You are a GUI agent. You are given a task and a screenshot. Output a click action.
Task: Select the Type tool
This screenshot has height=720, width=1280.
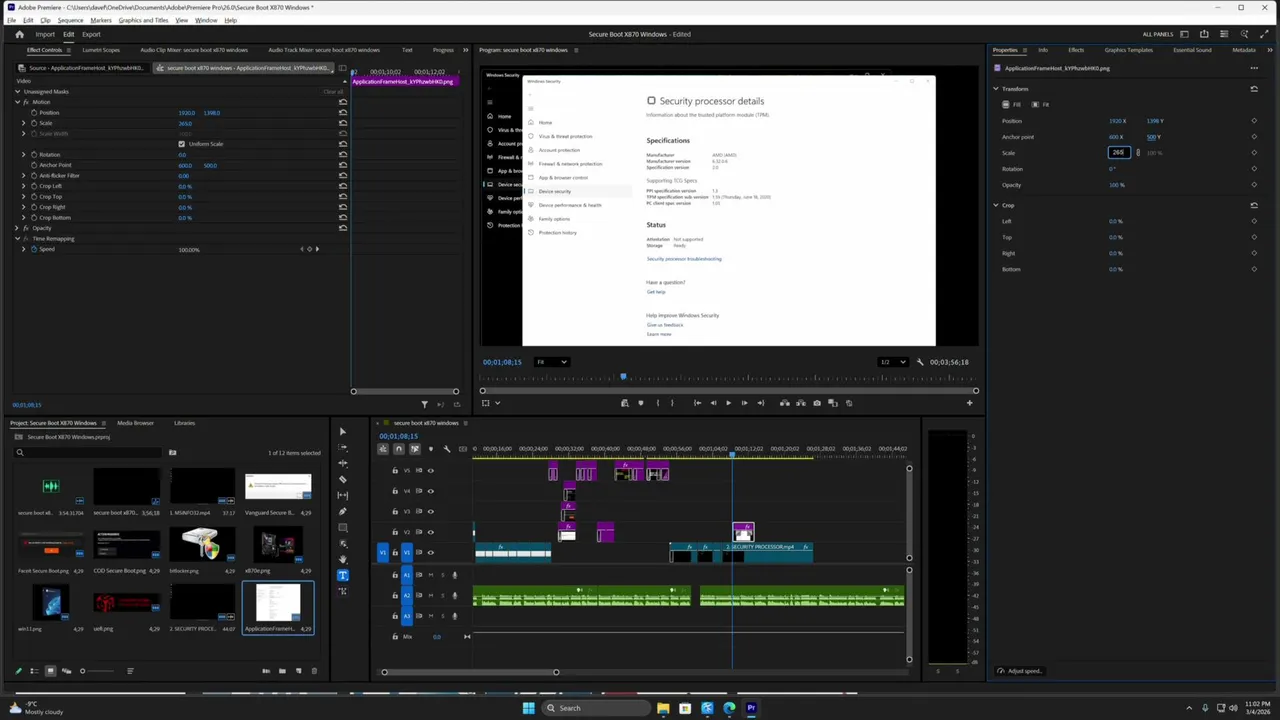(x=342, y=575)
